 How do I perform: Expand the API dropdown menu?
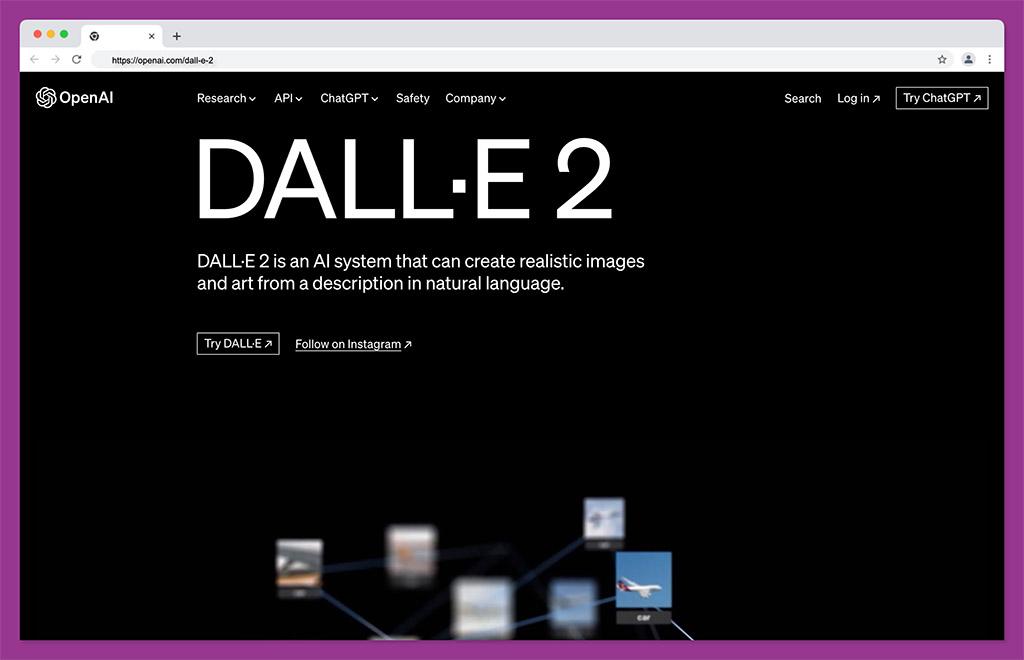click(x=288, y=99)
